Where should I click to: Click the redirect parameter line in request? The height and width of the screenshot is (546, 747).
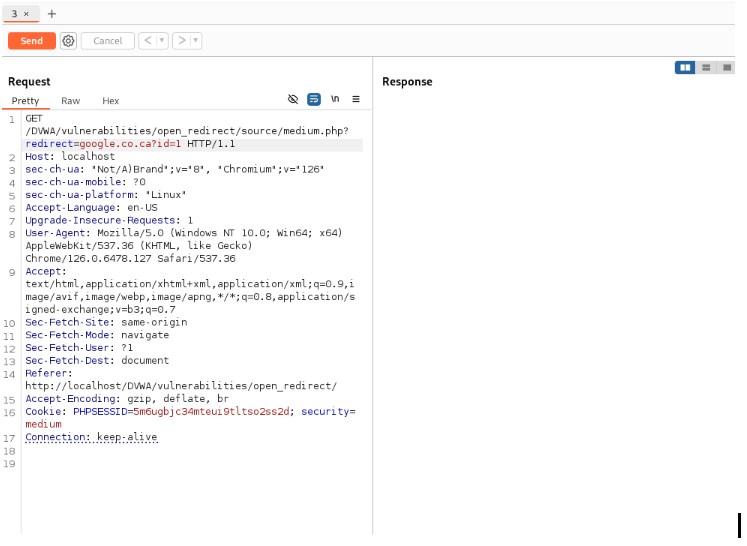[130, 144]
